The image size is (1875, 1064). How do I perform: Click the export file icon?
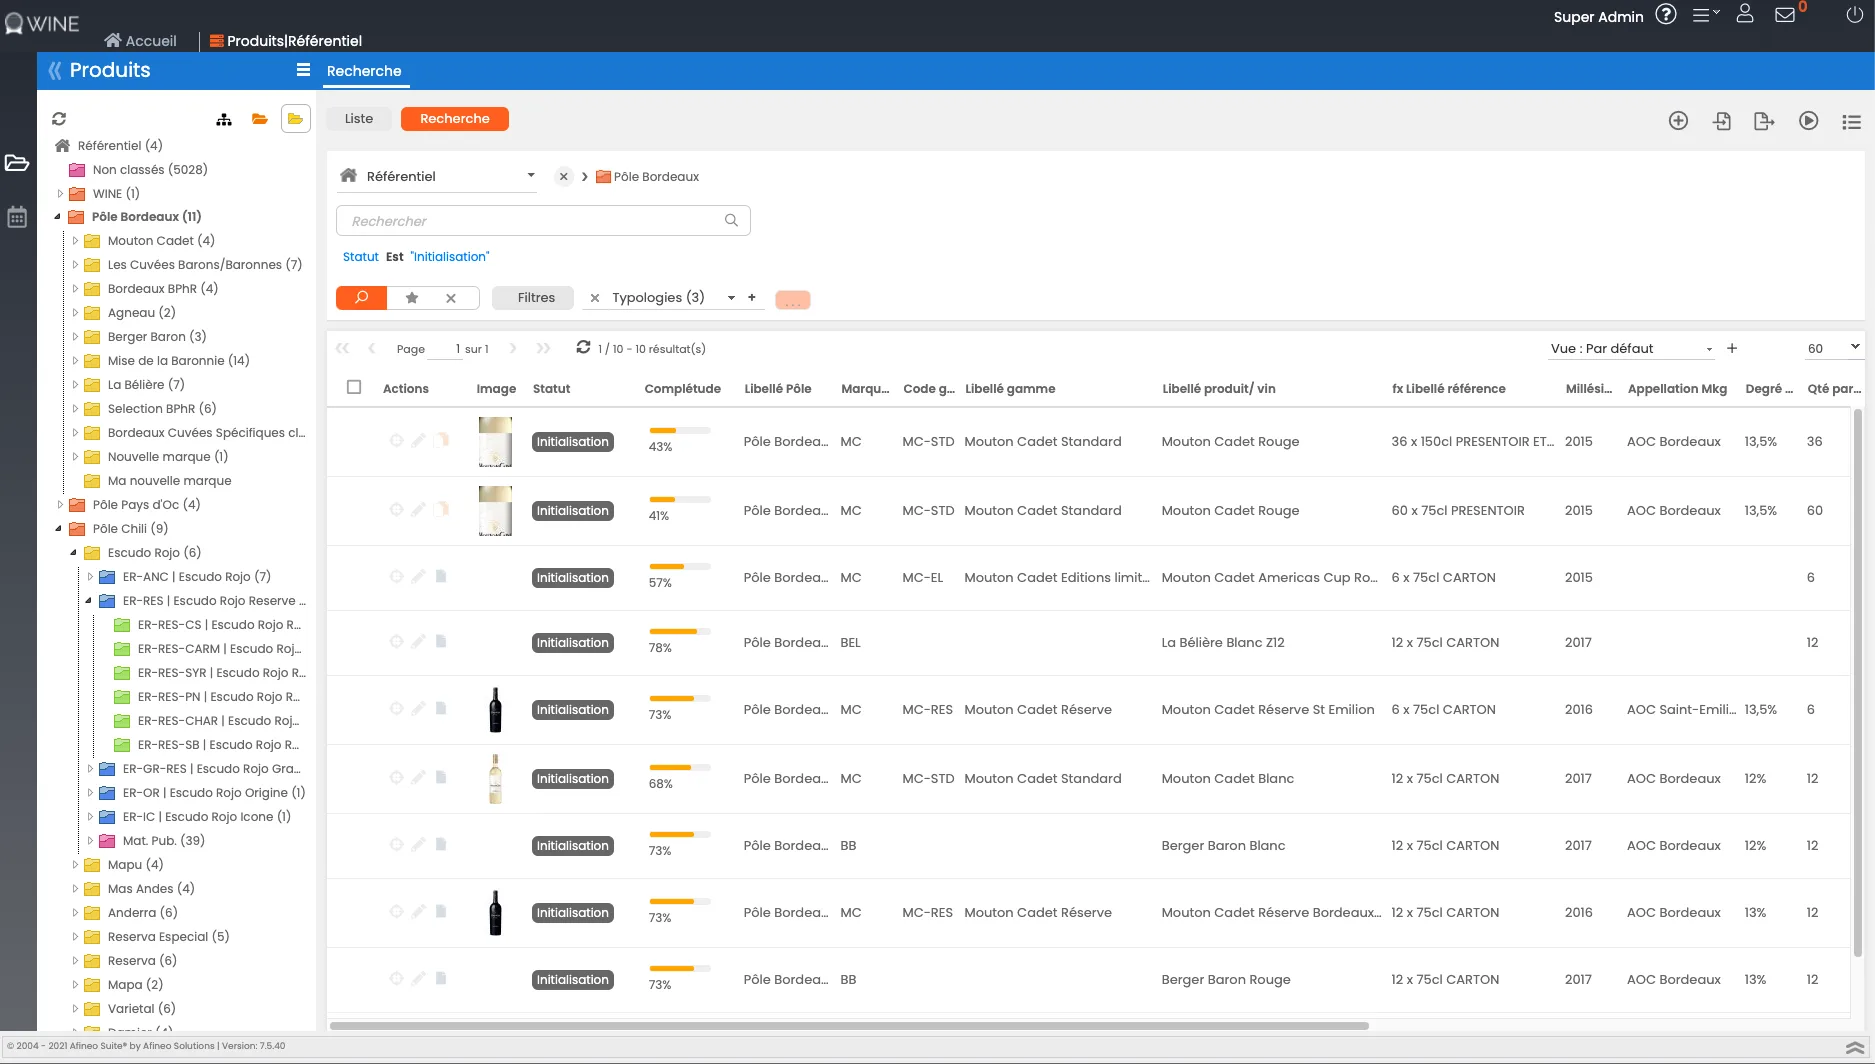coord(1764,121)
